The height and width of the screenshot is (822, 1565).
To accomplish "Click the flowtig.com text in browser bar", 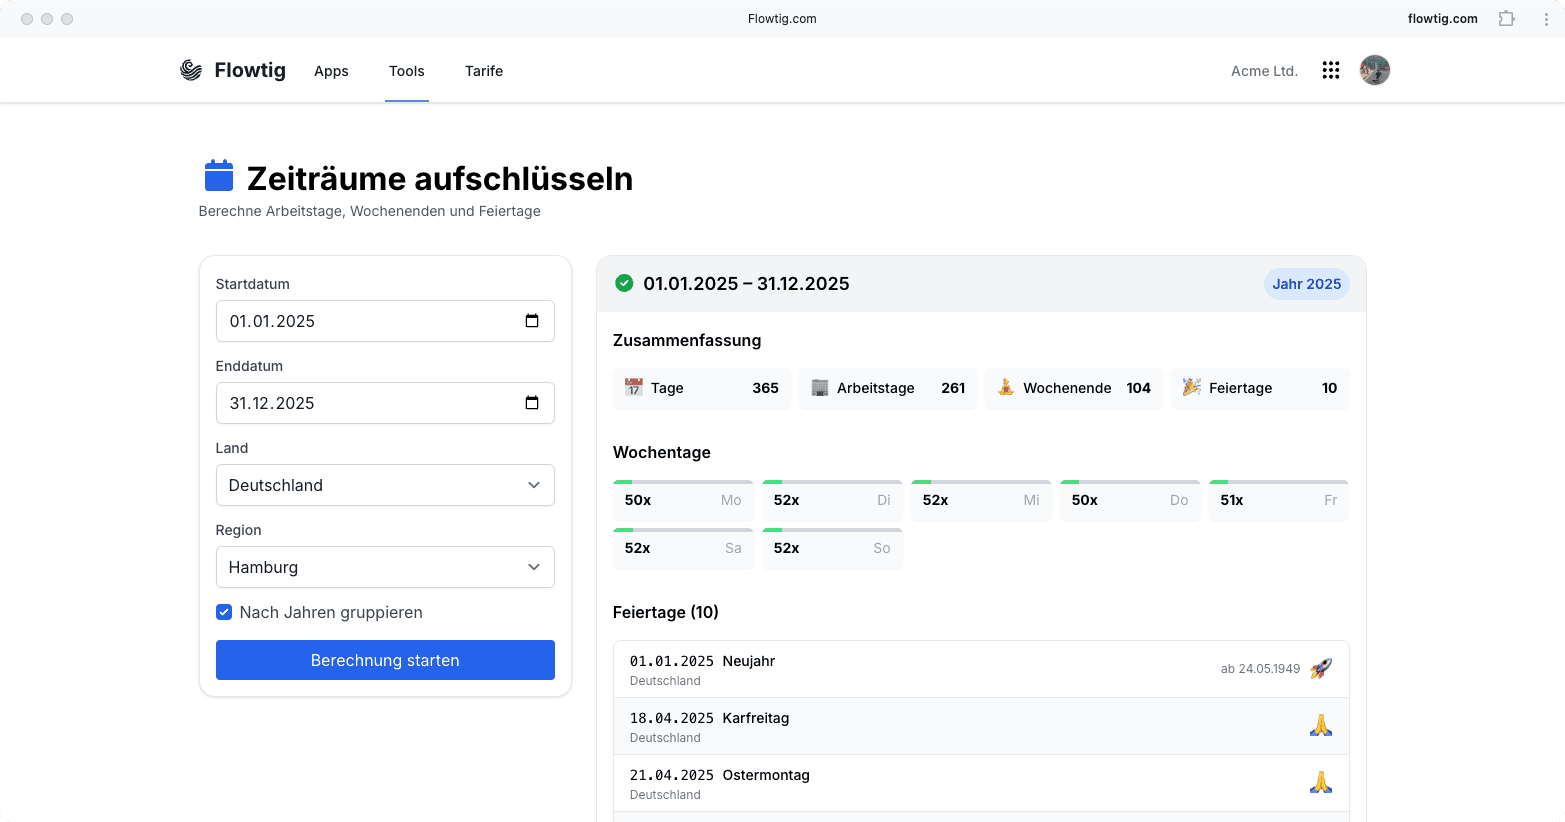I will [x=1442, y=18].
